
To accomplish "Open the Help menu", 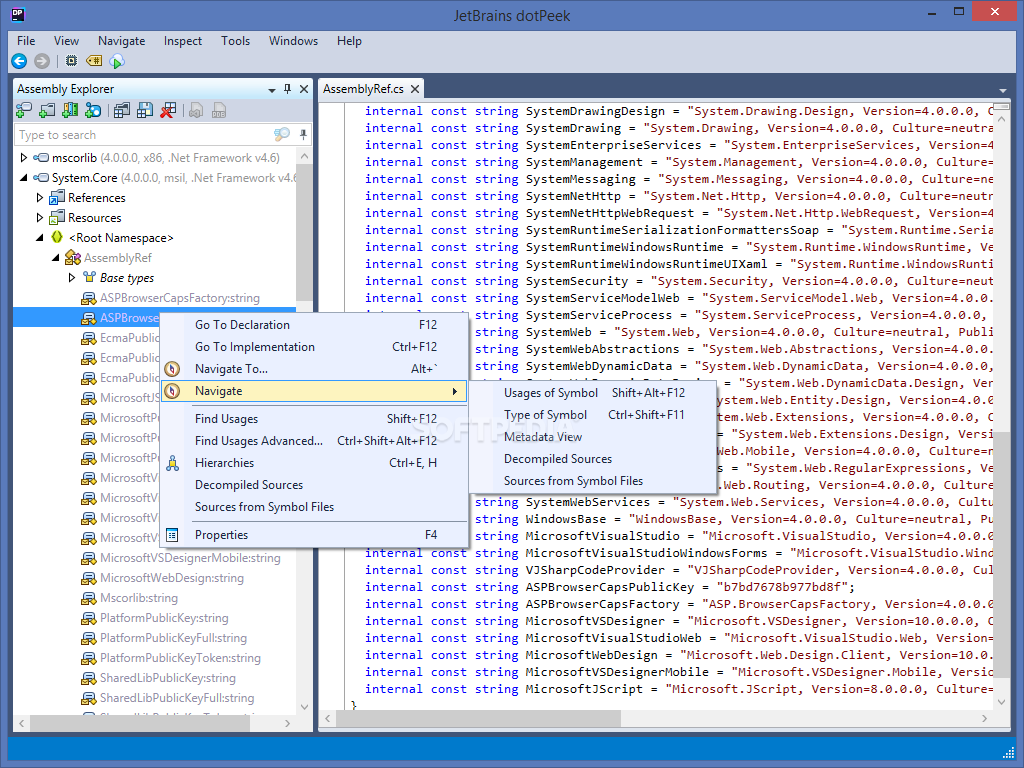I will pyautogui.click(x=349, y=40).
